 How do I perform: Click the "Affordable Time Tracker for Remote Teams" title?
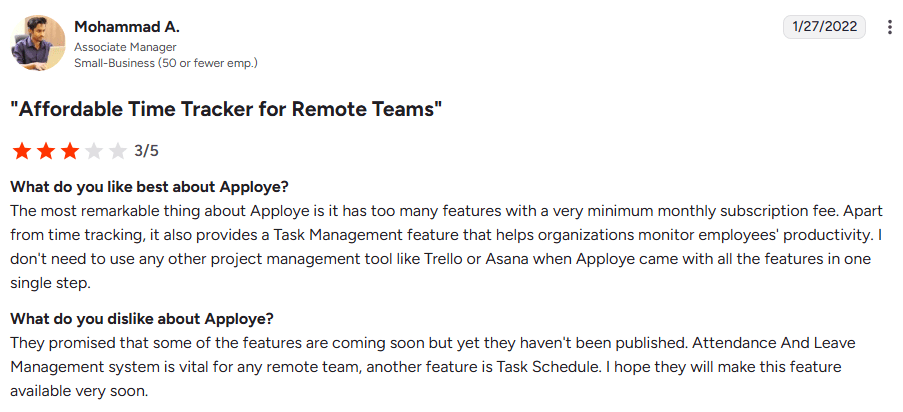[x=226, y=109]
